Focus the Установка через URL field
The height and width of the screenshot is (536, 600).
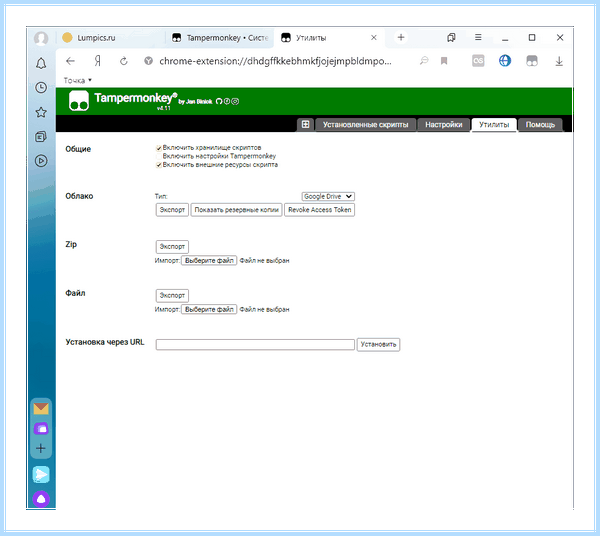[x=255, y=344]
